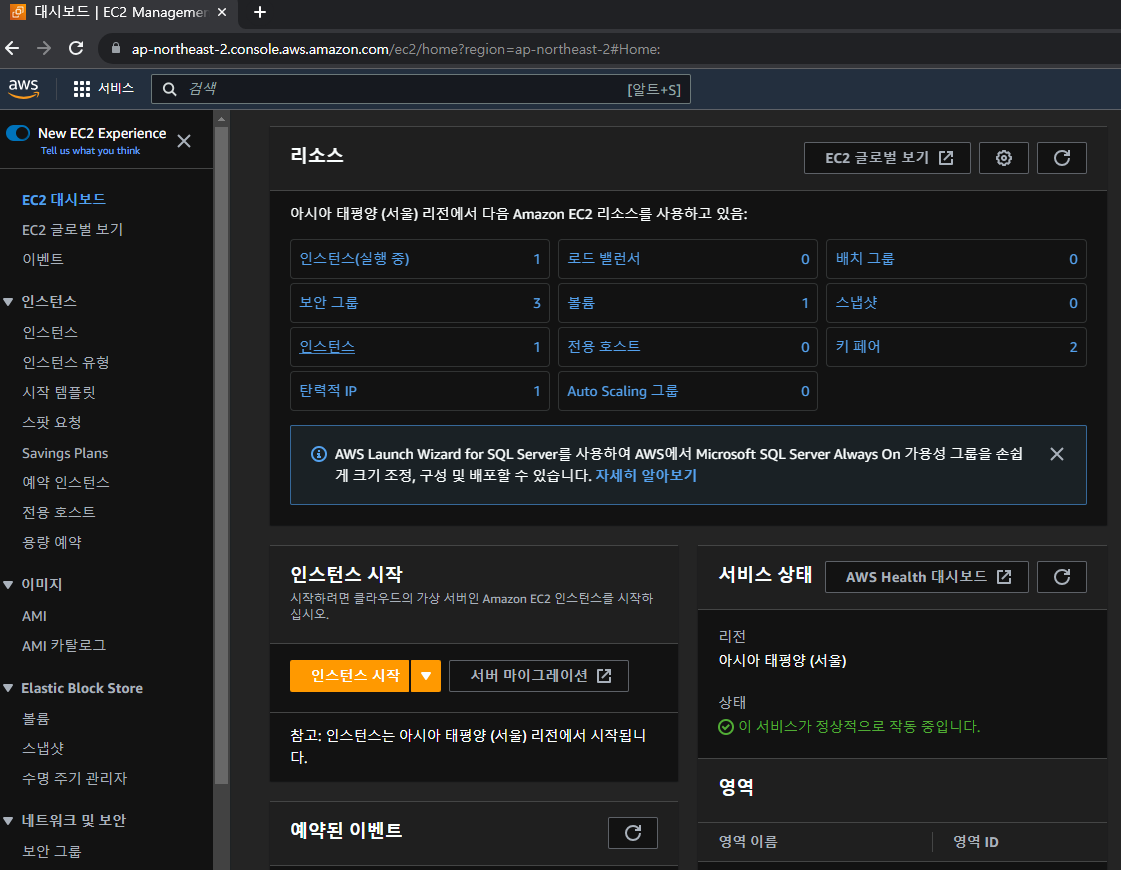Open AMI in sidebar
This screenshot has width=1121, height=870.
34,616
